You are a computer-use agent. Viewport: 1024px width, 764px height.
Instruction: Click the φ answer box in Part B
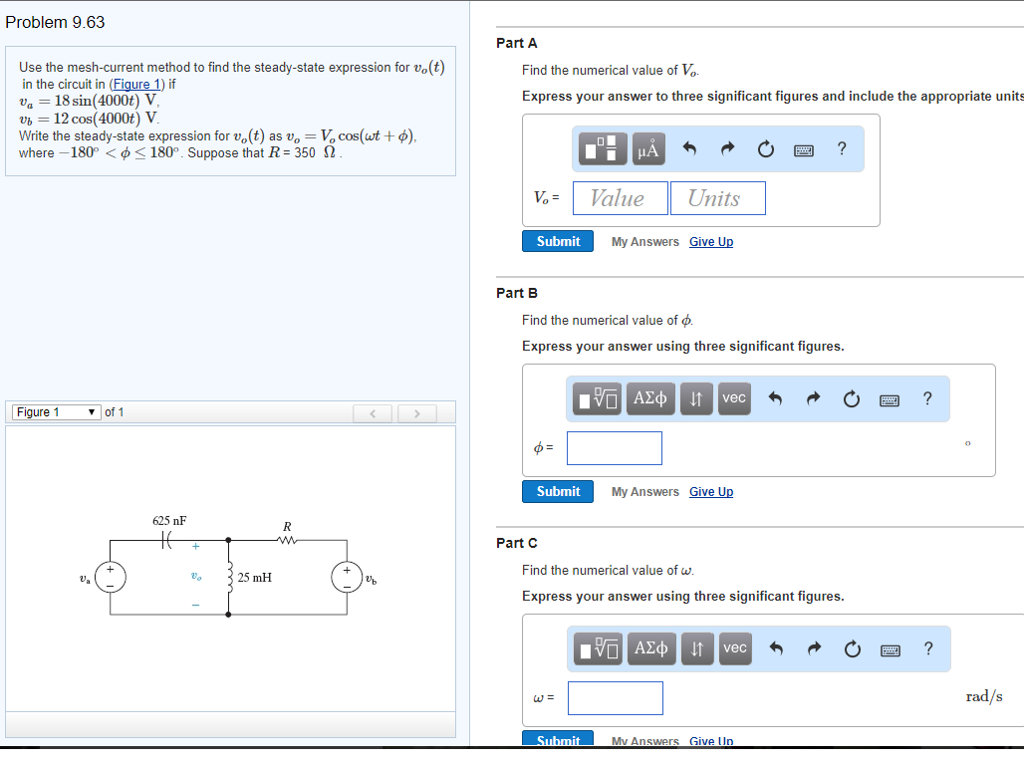(x=614, y=448)
